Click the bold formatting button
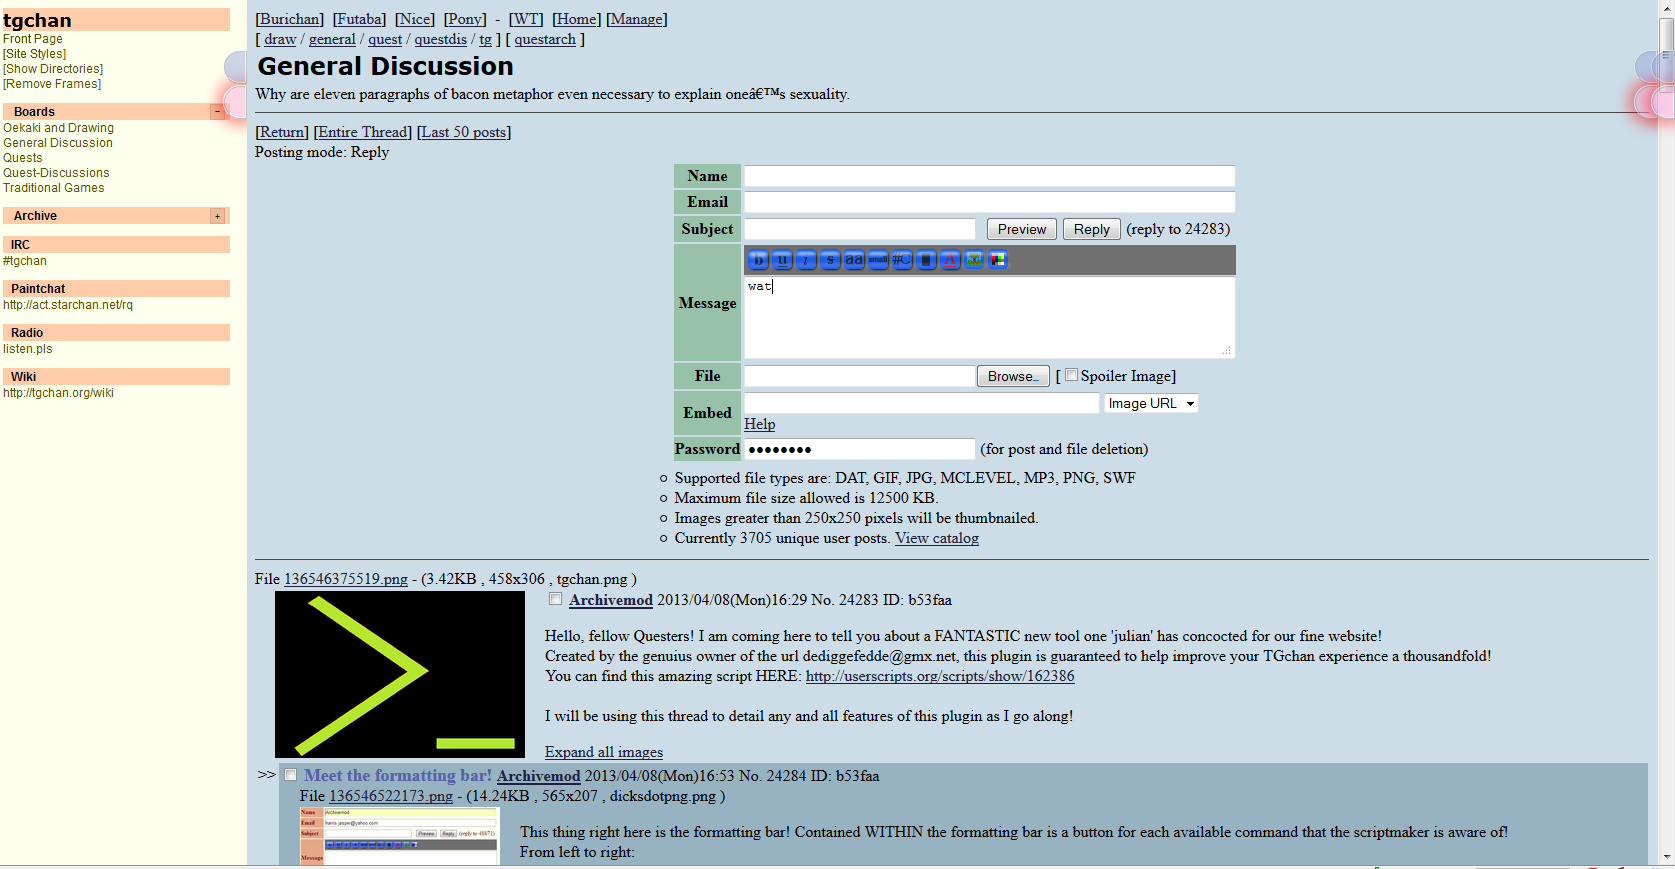Viewport: 1675px width, 869px height. (758, 260)
